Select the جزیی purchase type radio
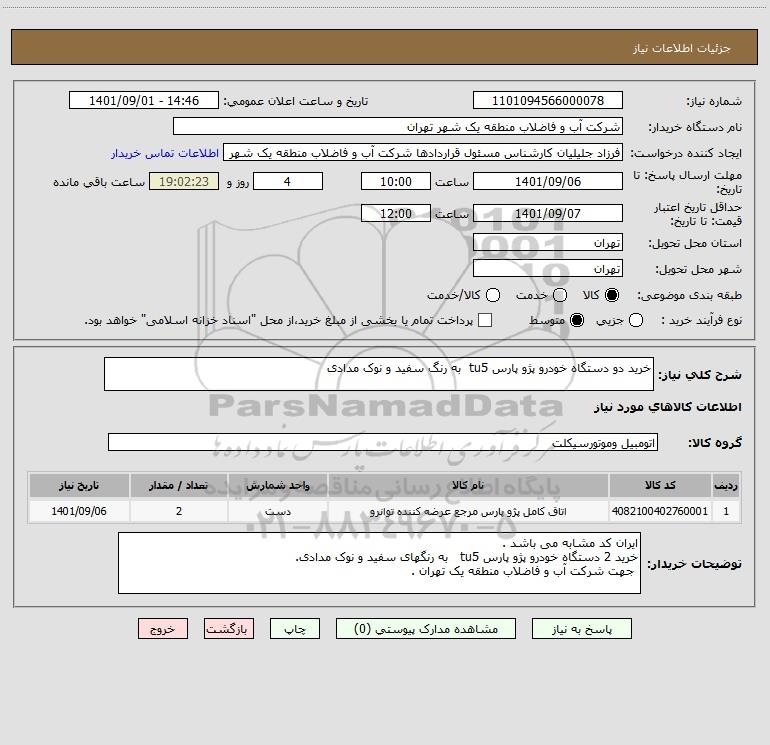This screenshot has height=745, width=770. tap(636, 320)
